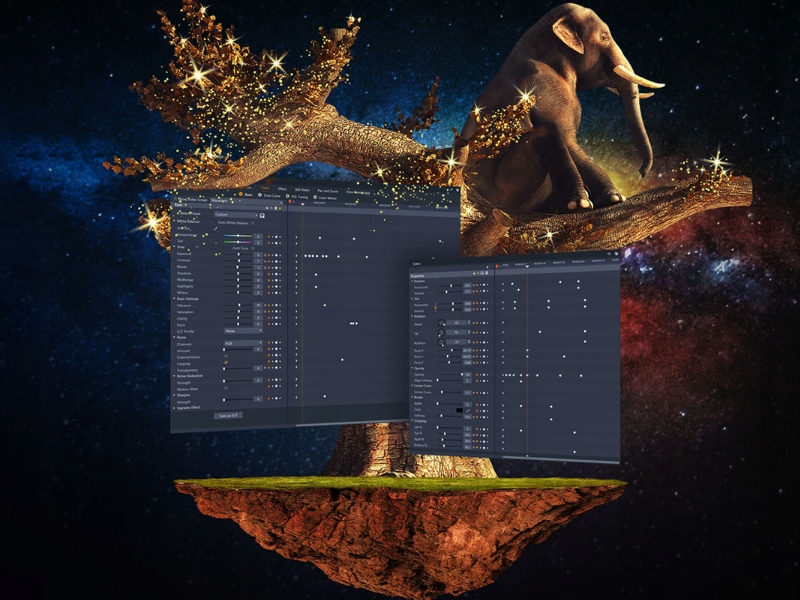Viewport: 800px width, 600px height.
Task: Switch to the Effect tab
Action: pos(282,189)
